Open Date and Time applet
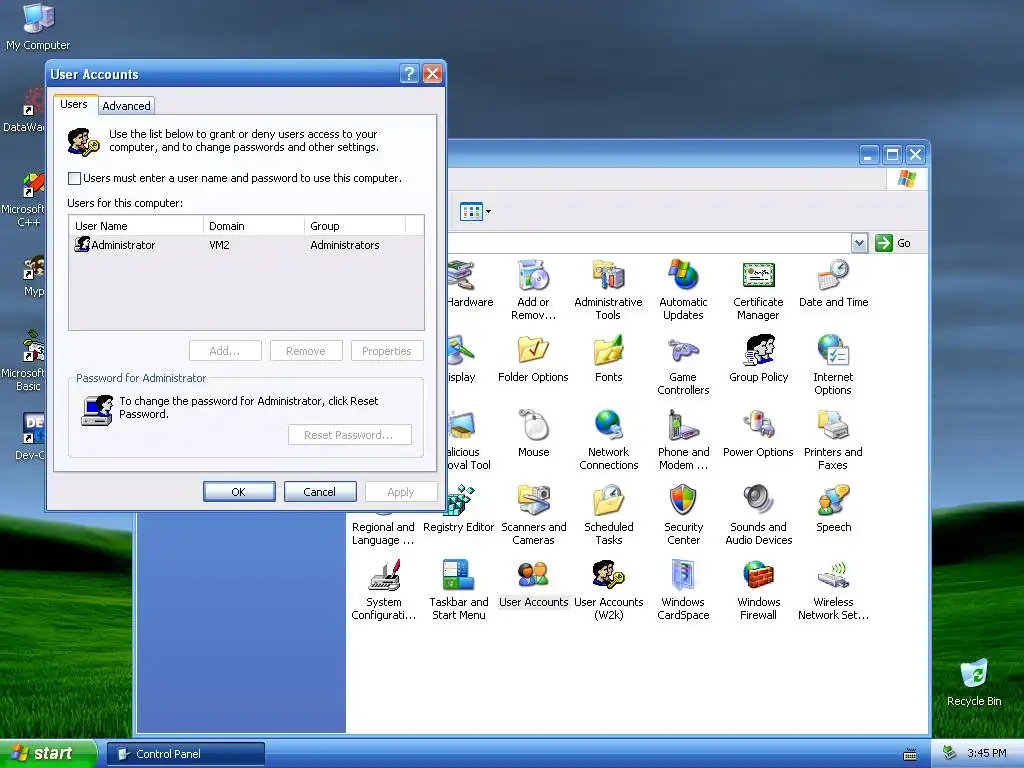Image resolution: width=1024 pixels, height=768 pixels. pyautogui.click(x=833, y=284)
